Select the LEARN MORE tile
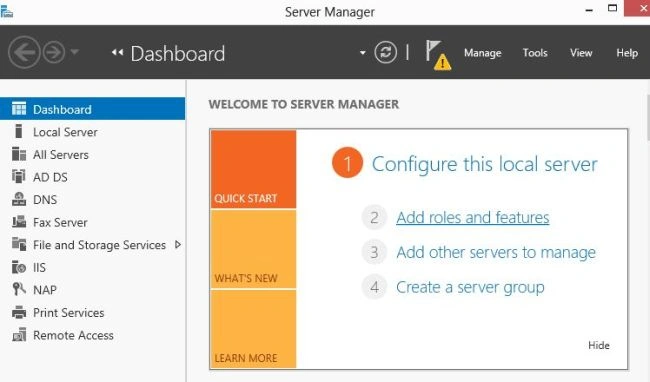Screen dimensions: 650x382 pyautogui.click(x=253, y=329)
